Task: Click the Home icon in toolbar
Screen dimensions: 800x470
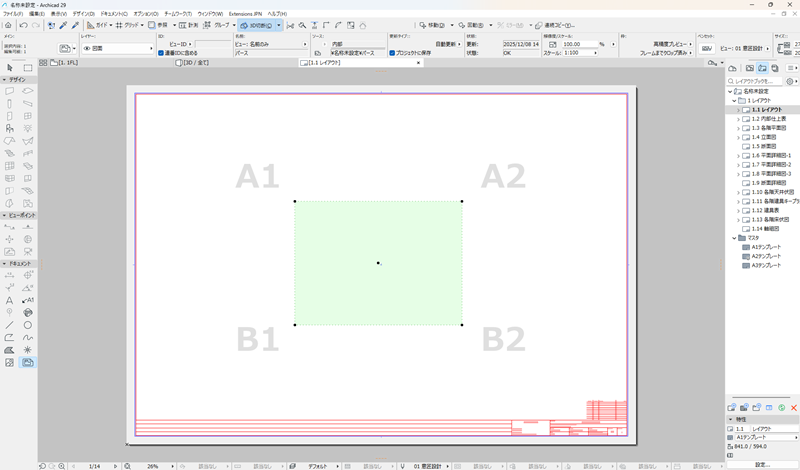Action: click(x=8, y=25)
